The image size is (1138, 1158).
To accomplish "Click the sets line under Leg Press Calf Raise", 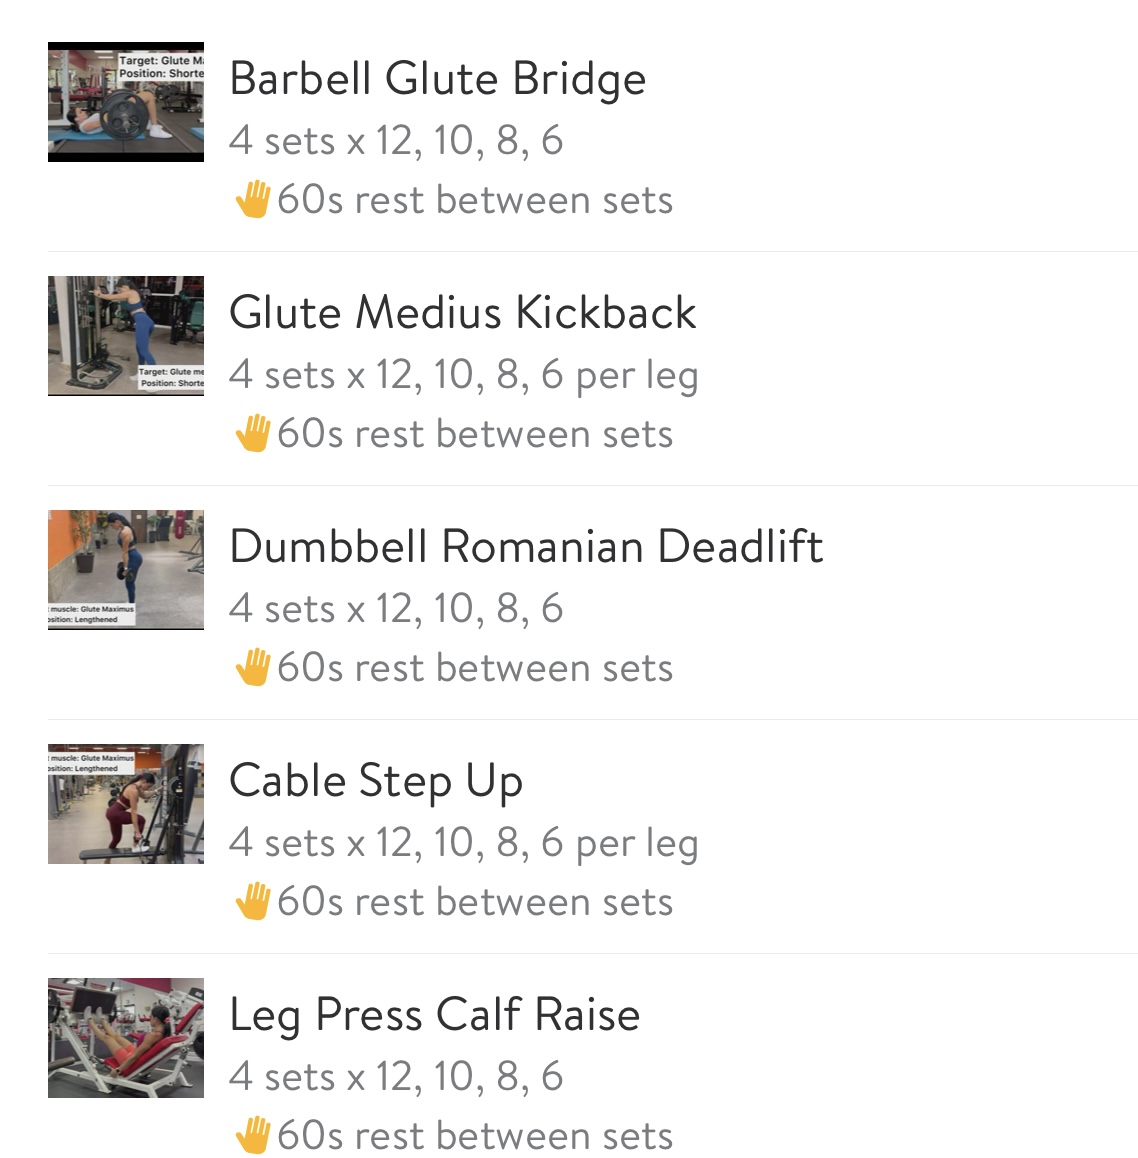I will tap(396, 1077).
